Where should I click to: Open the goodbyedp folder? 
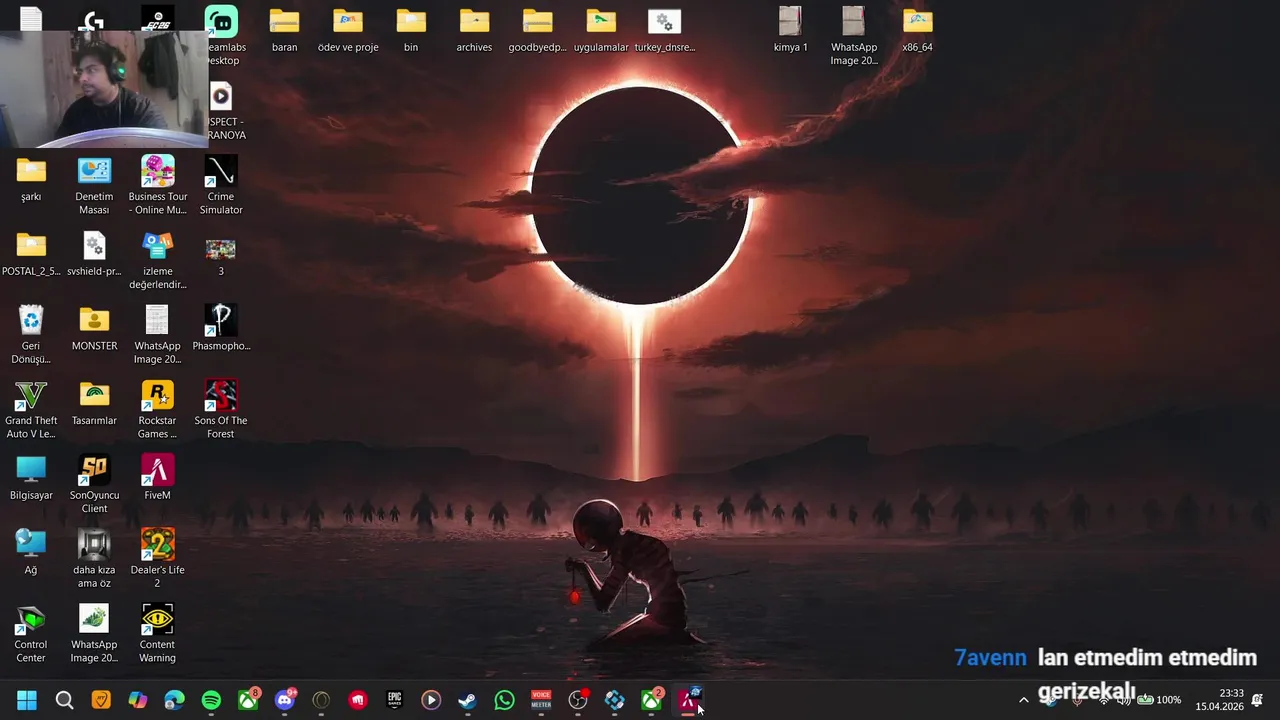[537, 30]
